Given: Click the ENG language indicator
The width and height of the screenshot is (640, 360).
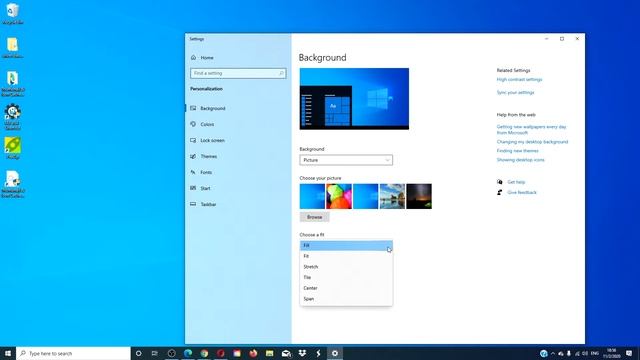Looking at the screenshot, I should point(595,353).
